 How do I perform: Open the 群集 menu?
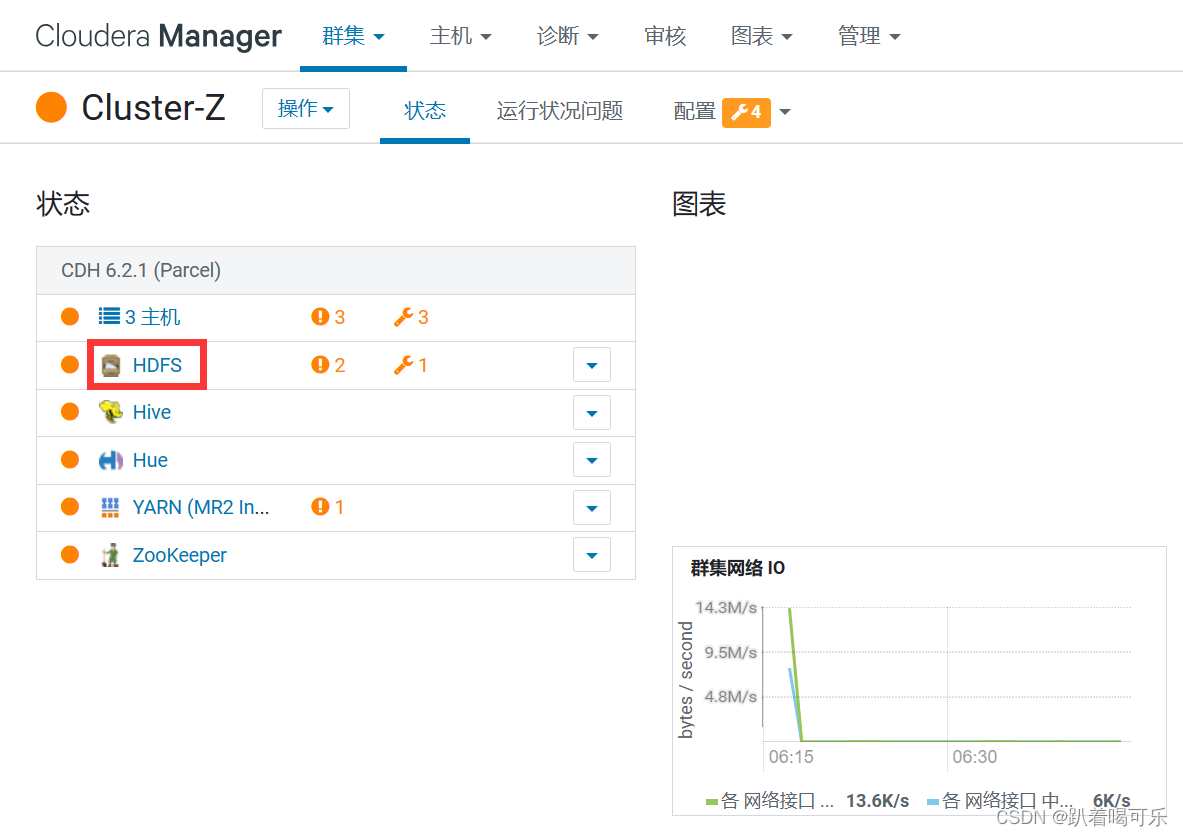coord(353,35)
